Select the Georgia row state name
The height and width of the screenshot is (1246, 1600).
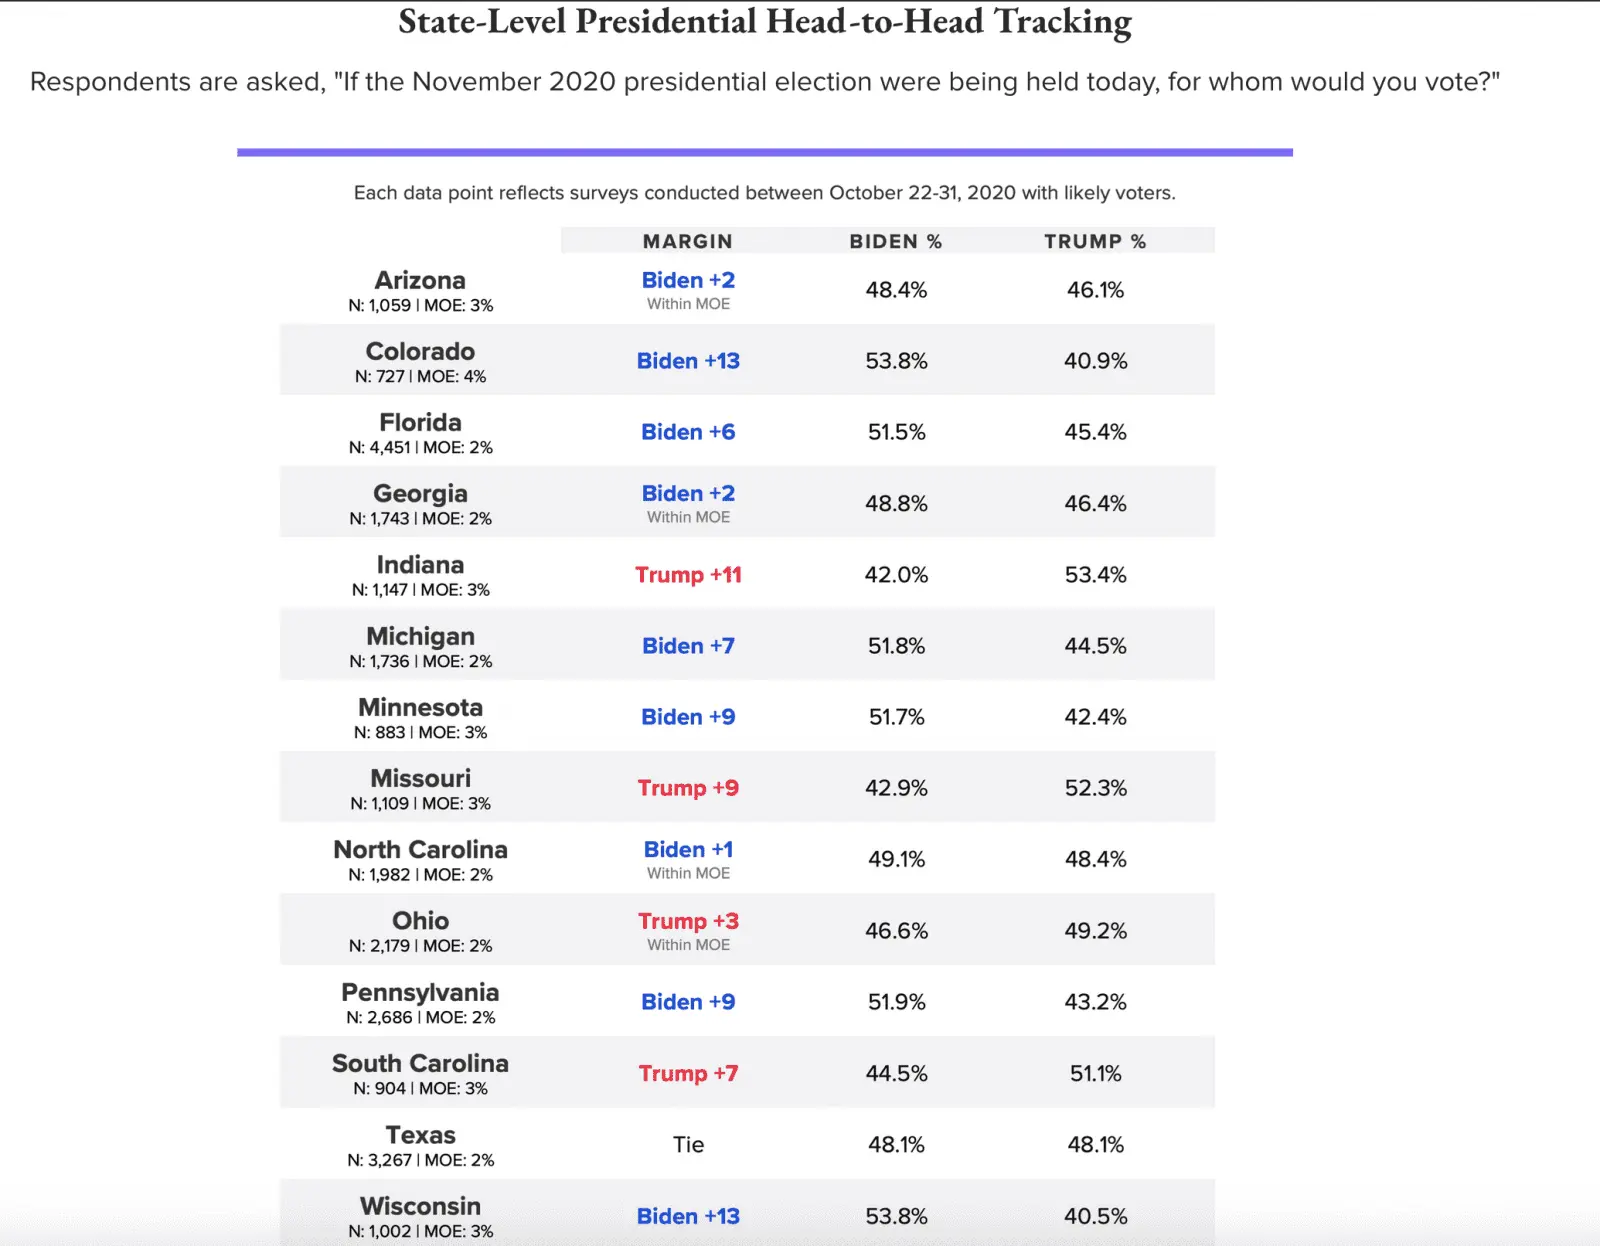pos(420,493)
